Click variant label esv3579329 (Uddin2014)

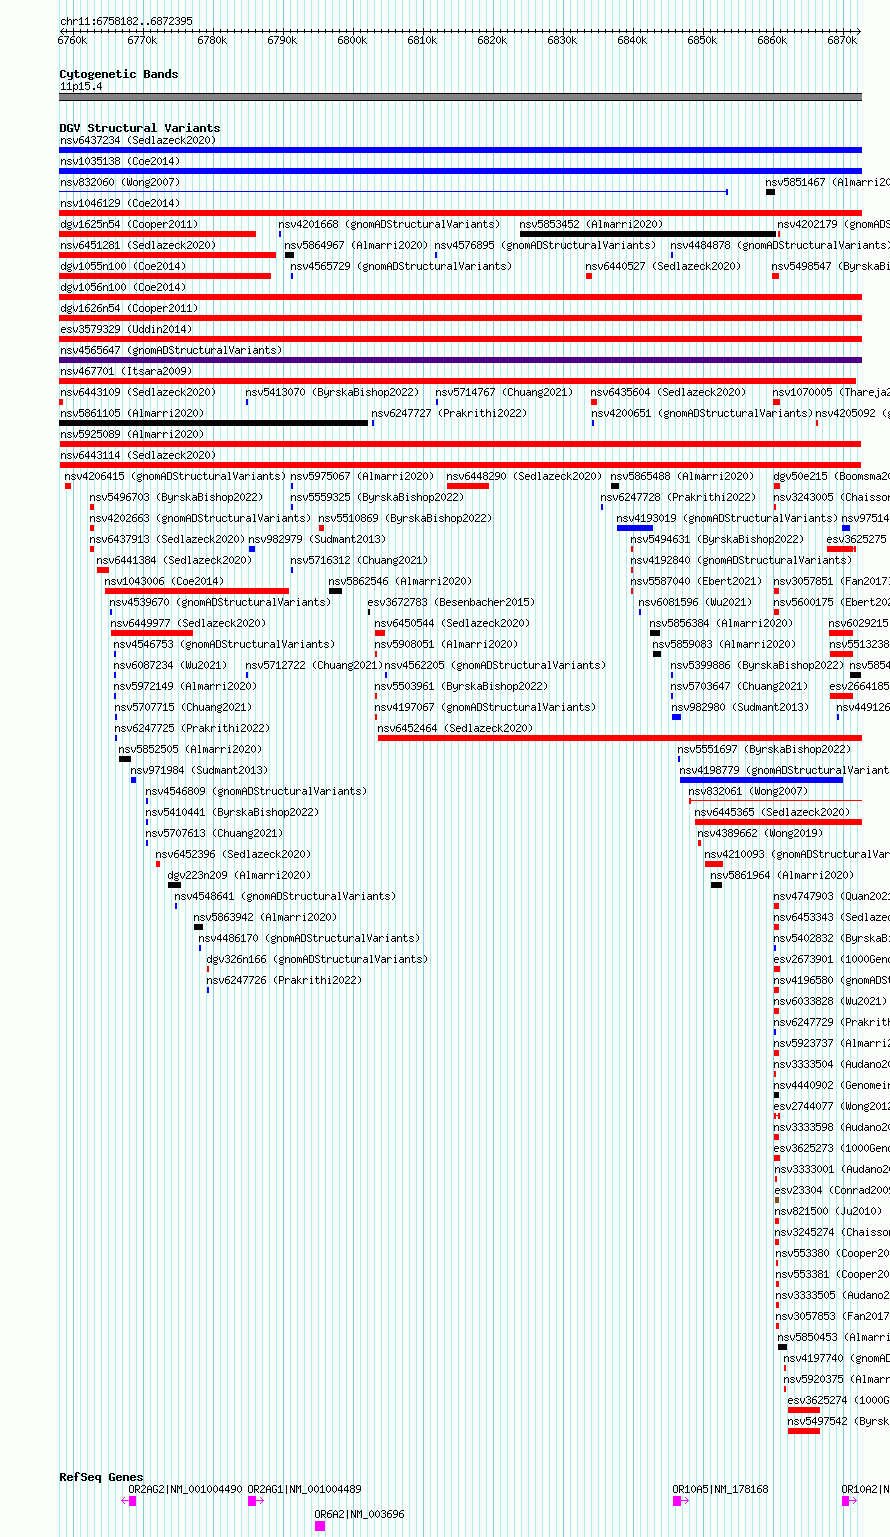click(126, 329)
